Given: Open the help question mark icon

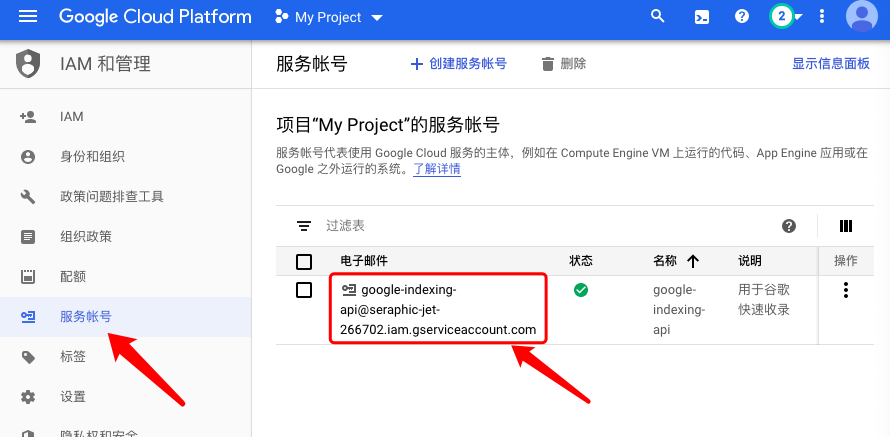Looking at the screenshot, I should click(x=742, y=16).
